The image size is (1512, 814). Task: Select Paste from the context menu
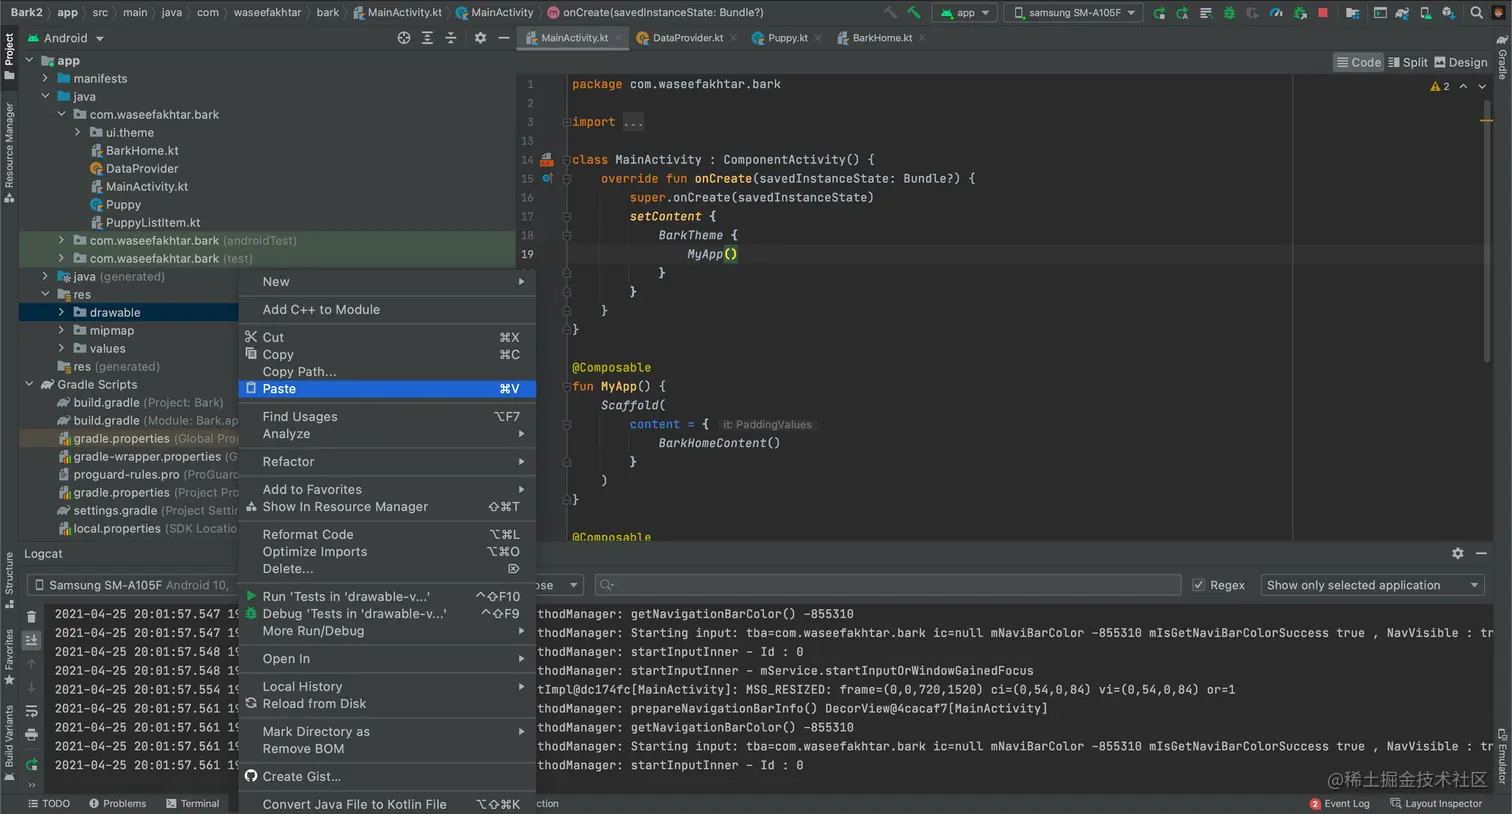pyautogui.click(x=279, y=389)
